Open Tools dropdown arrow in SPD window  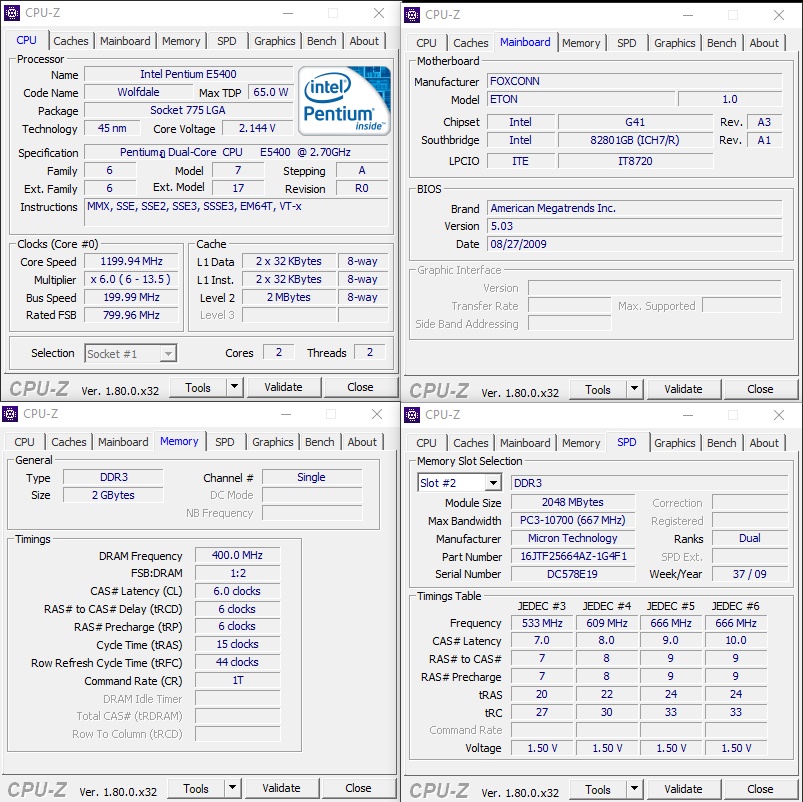click(x=634, y=789)
